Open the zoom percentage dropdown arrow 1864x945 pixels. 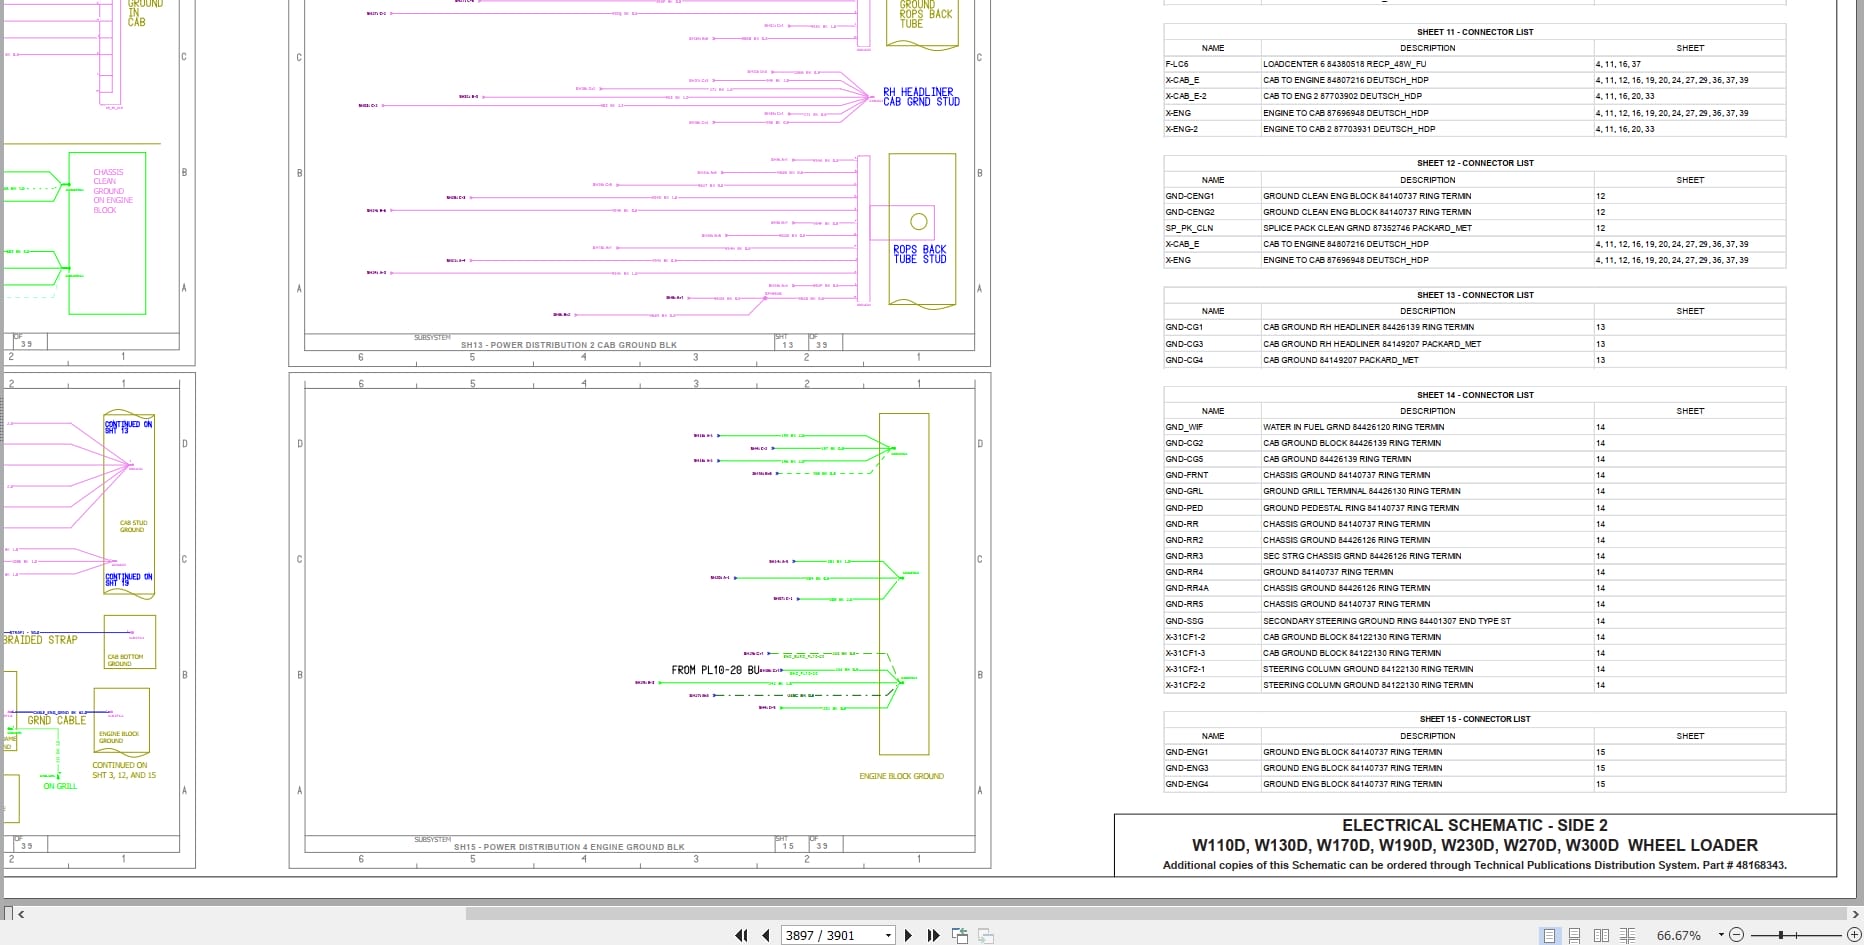point(1721,935)
